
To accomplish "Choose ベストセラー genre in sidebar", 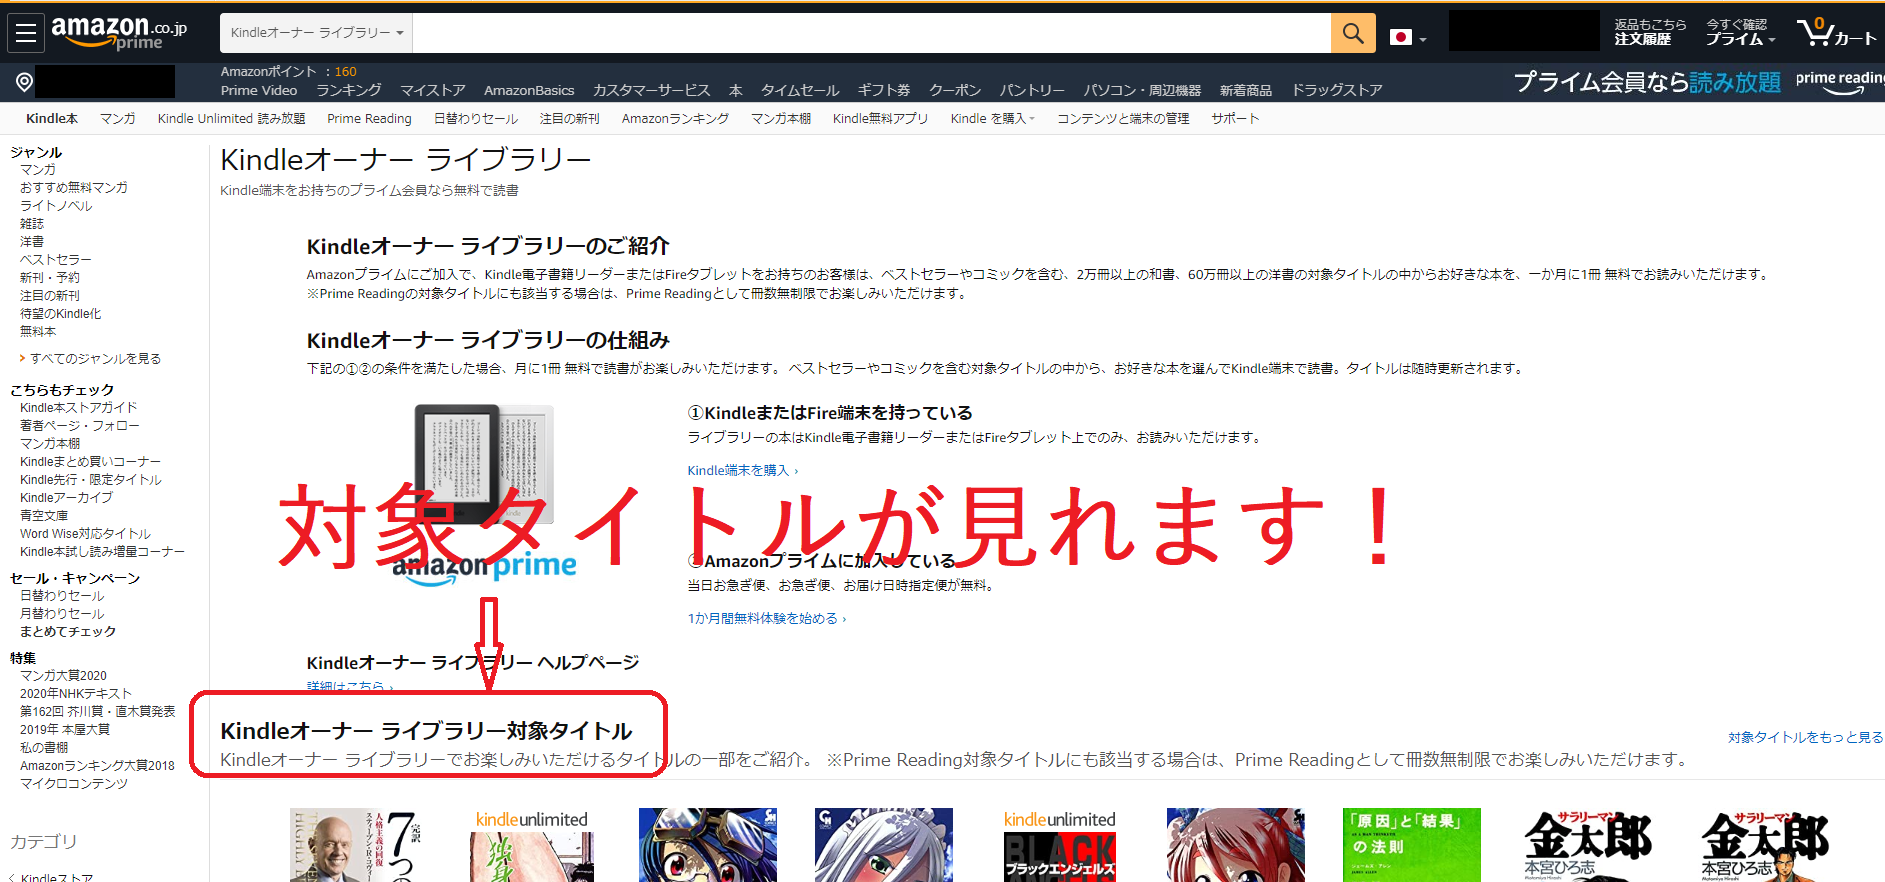I will pos(56,260).
